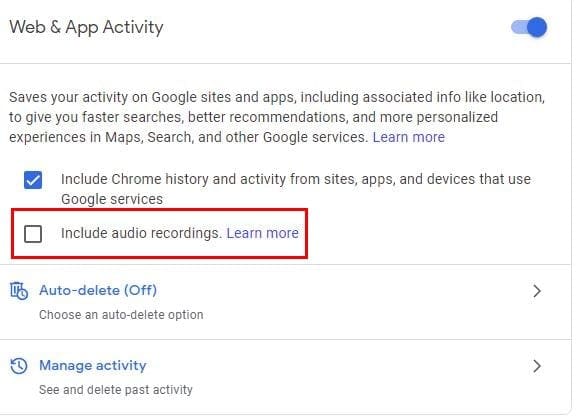Click the 'Google services' second label line

click(x=112, y=199)
